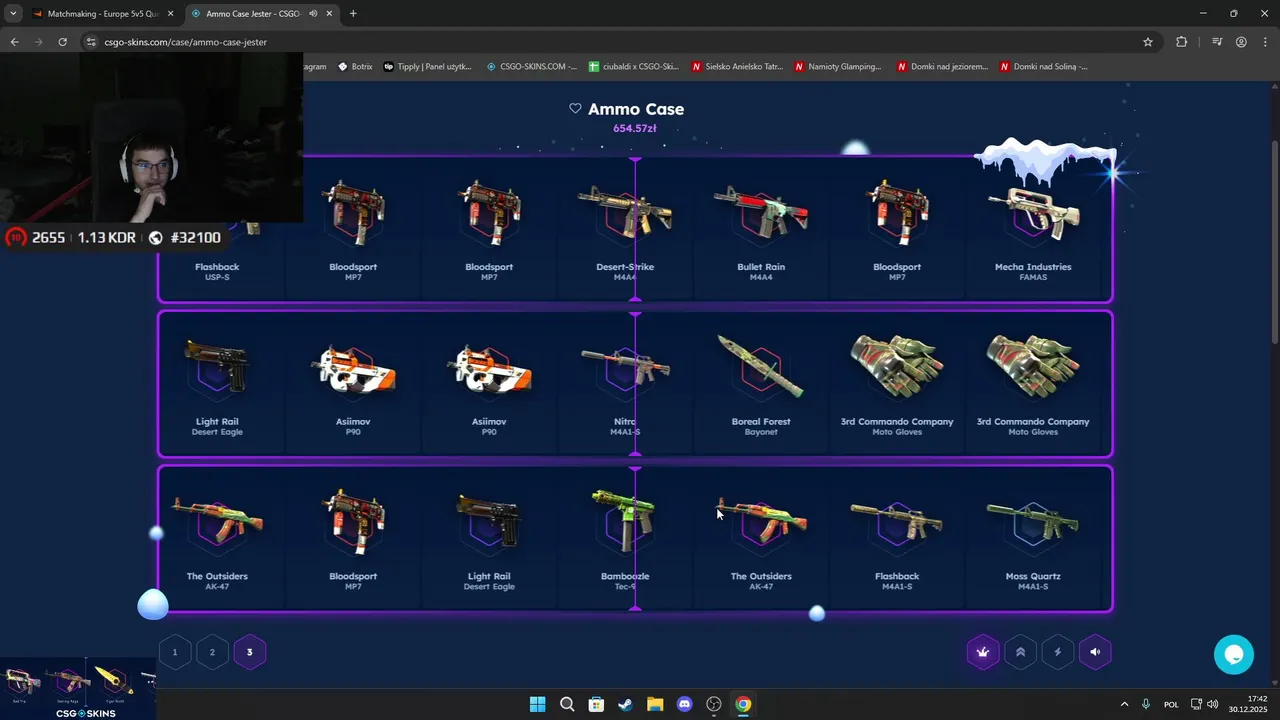Open the Domki nad jeziorem bookmark
The width and height of the screenshot is (1280, 720).
coord(943,67)
